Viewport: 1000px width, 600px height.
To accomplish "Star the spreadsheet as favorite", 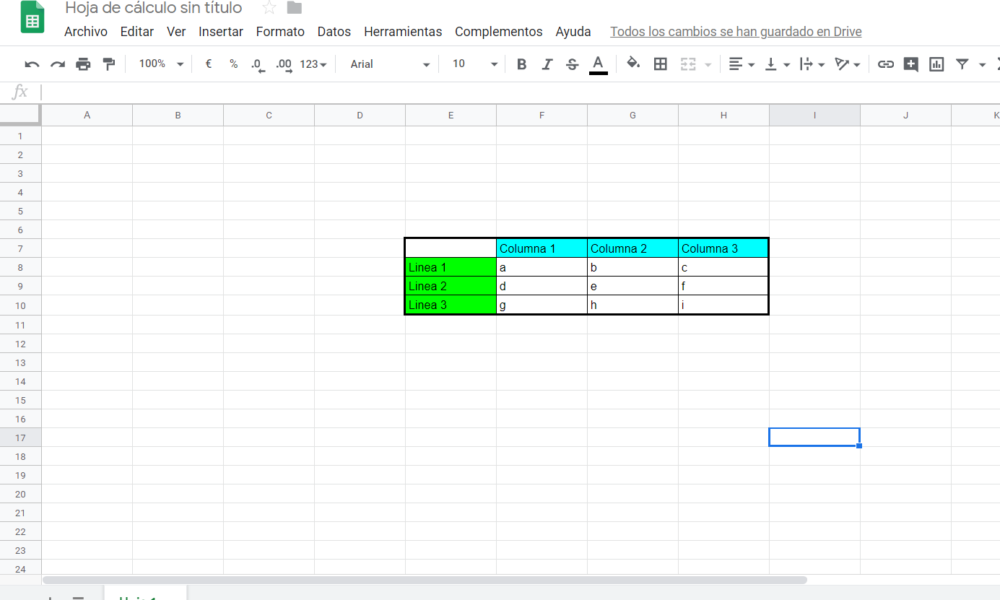I will point(267,8).
